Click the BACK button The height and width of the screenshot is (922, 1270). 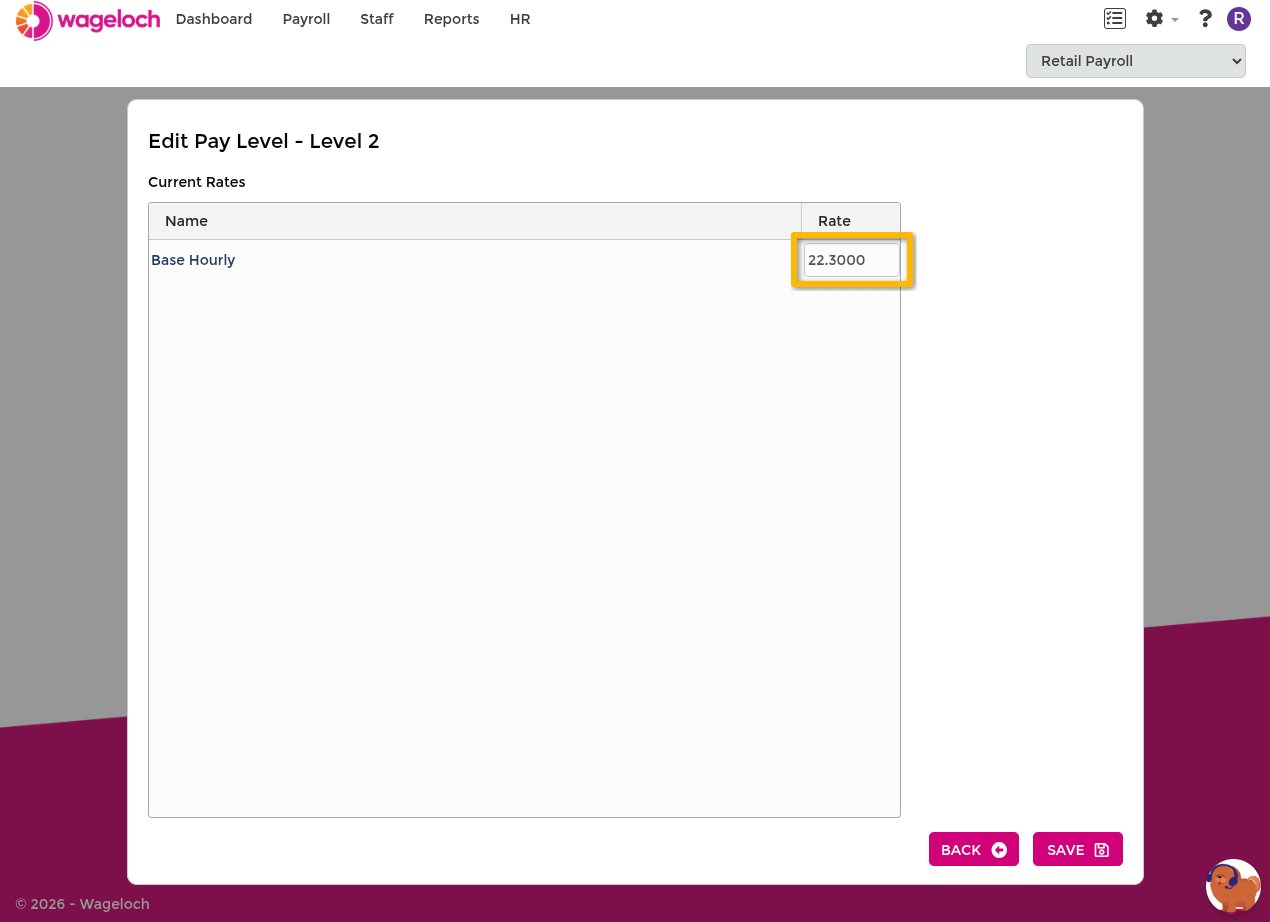pos(973,849)
